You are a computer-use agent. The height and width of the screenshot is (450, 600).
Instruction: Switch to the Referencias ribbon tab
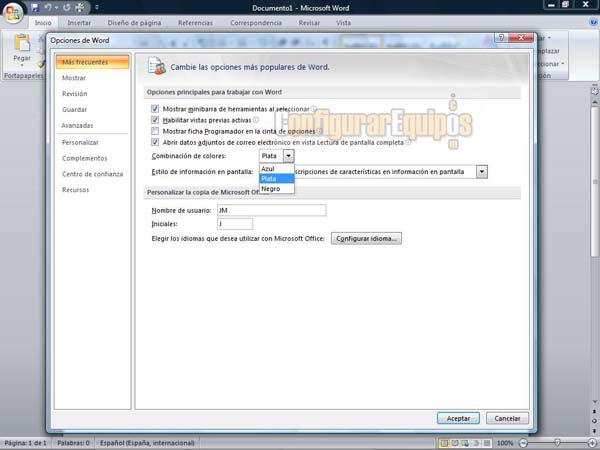(x=195, y=23)
